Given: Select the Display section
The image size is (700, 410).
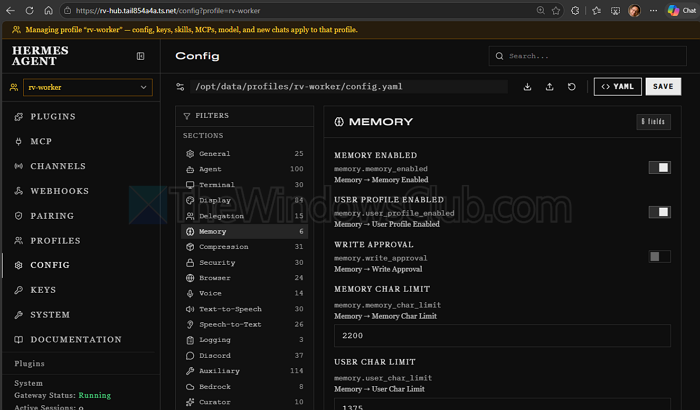Looking at the screenshot, I should [x=245, y=201].
